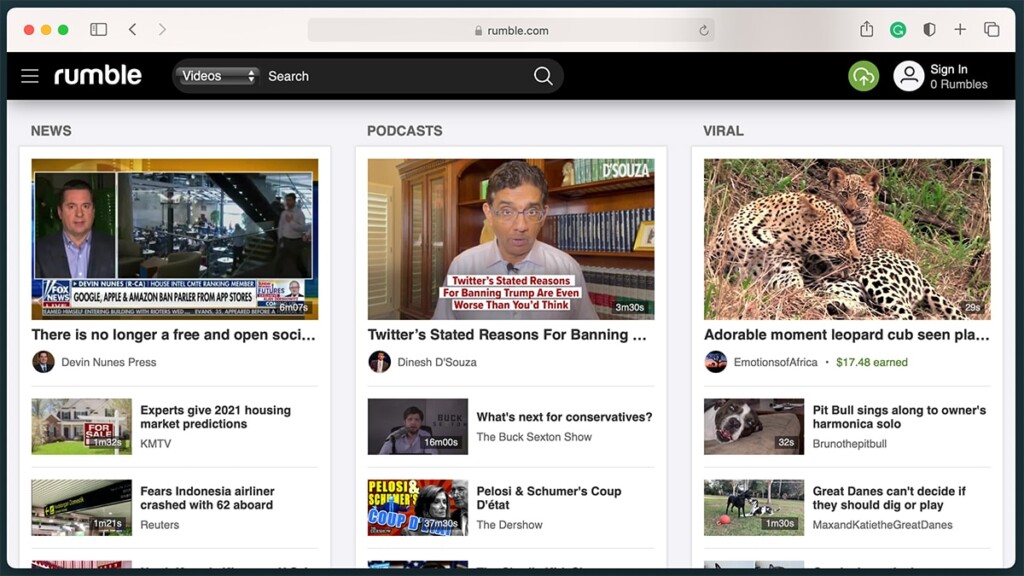1024x576 pixels.
Task: Click the Grammarly extension icon
Action: tap(898, 29)
